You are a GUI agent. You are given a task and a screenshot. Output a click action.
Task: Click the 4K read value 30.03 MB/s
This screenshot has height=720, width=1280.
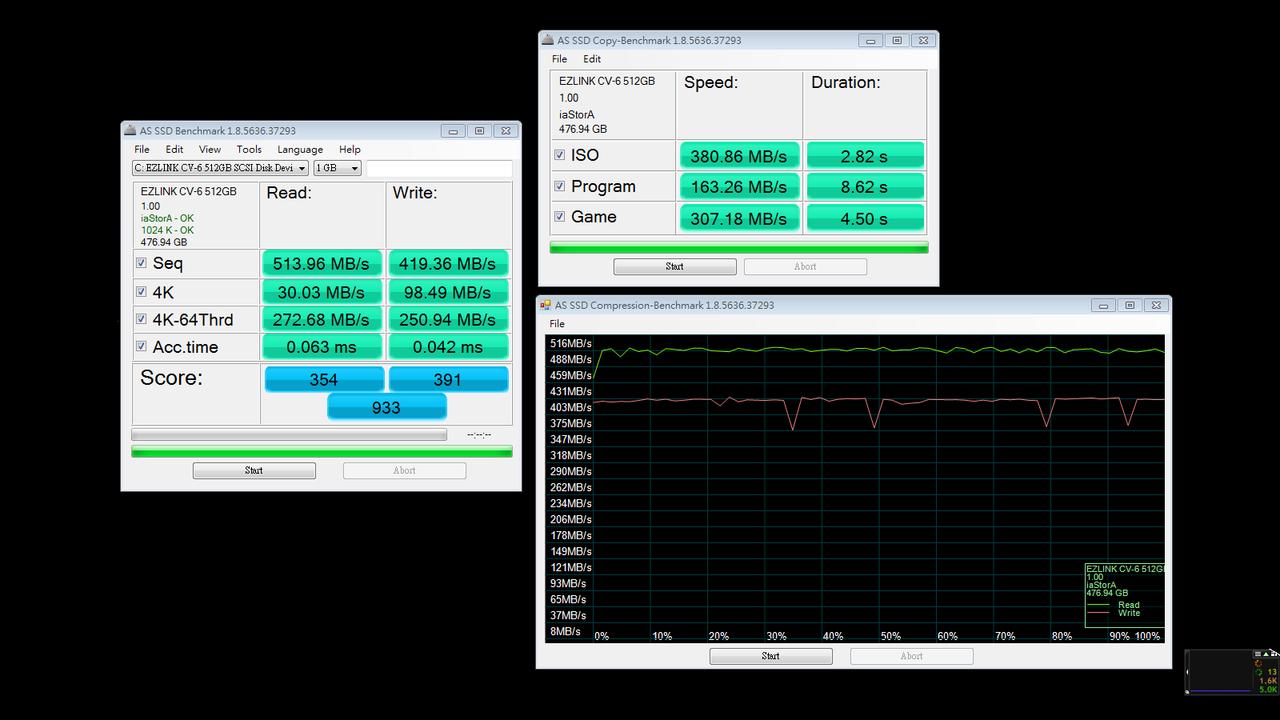322,292
